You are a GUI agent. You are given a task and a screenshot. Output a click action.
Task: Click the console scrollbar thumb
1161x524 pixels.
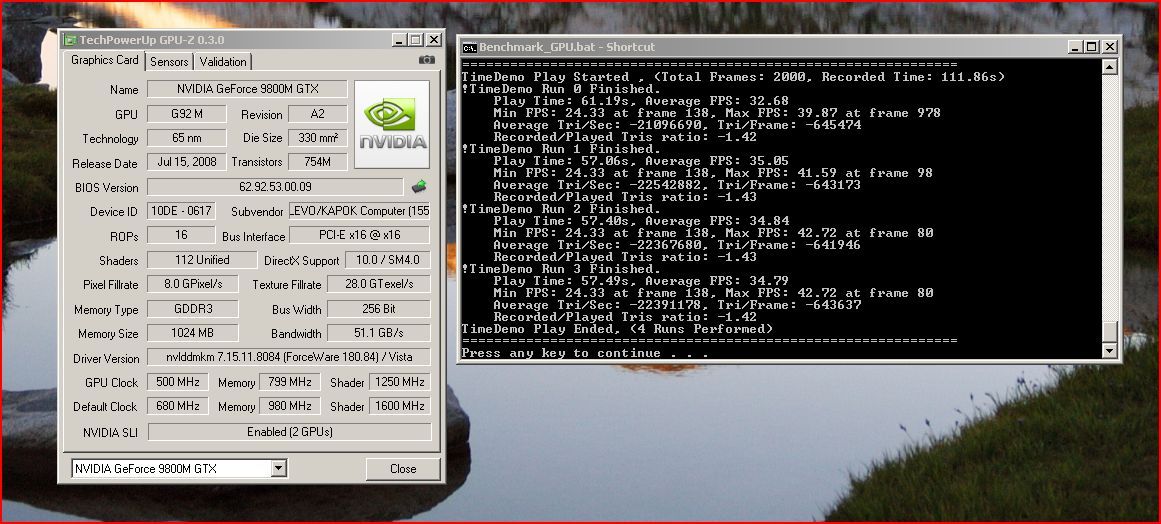(1108, 332)
